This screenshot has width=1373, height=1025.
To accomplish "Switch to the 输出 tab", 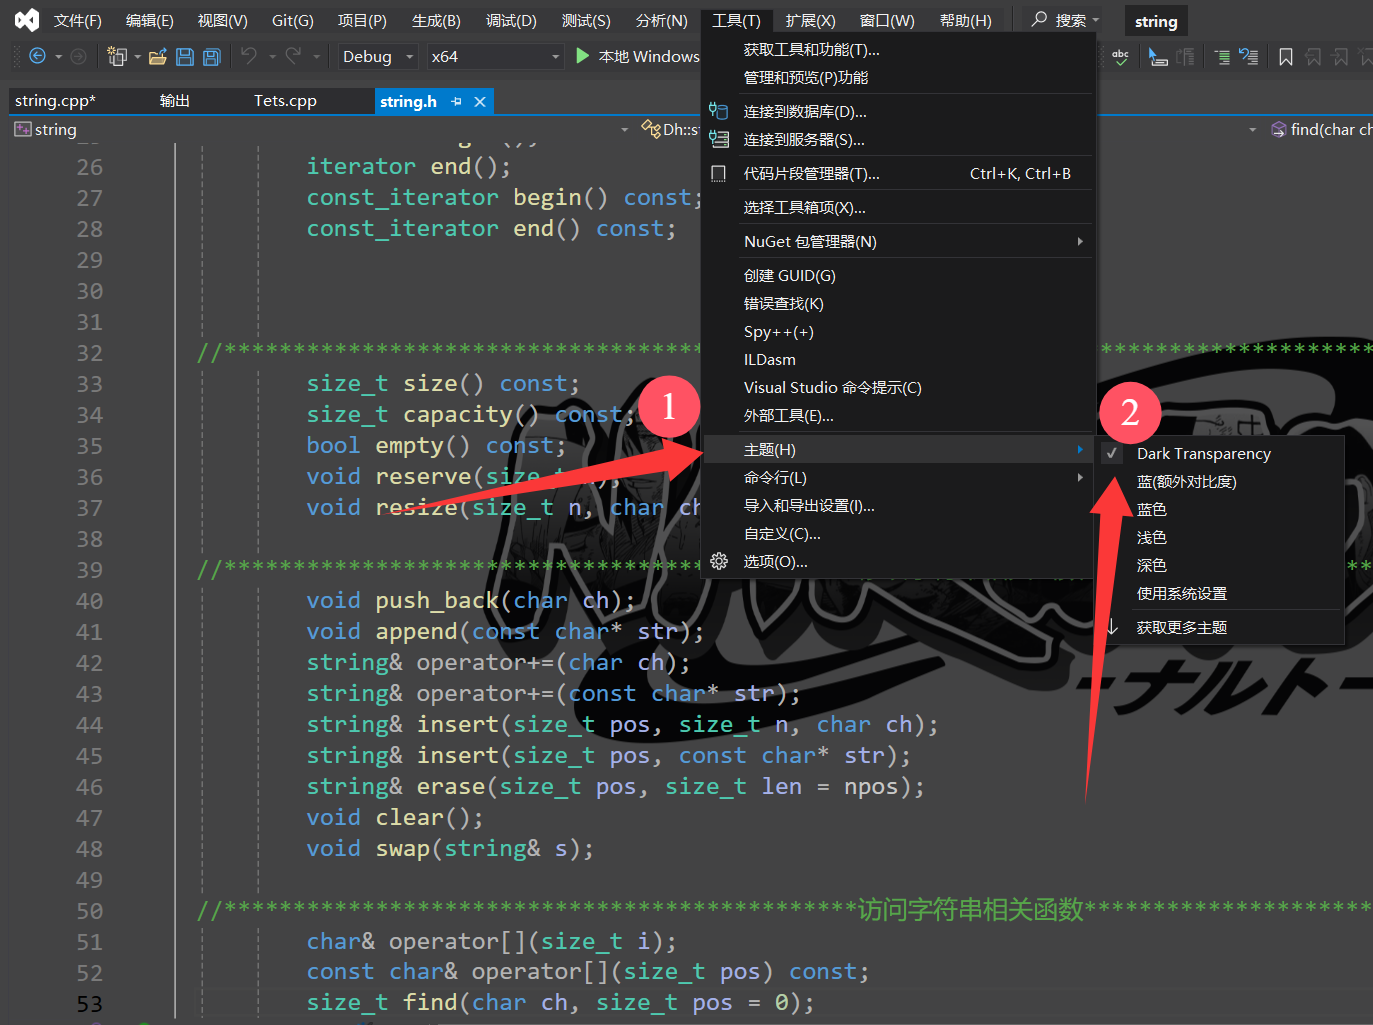I will 174,101.
